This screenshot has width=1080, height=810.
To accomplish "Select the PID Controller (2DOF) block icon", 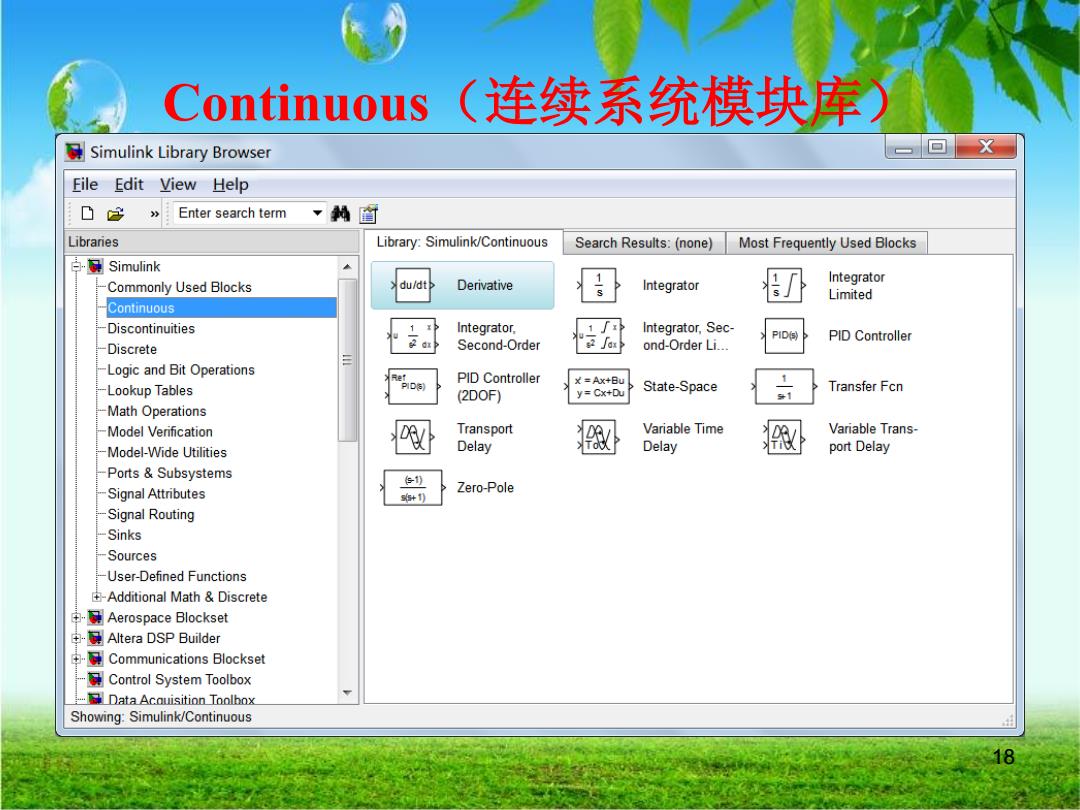I will click(x=413, y=386).
